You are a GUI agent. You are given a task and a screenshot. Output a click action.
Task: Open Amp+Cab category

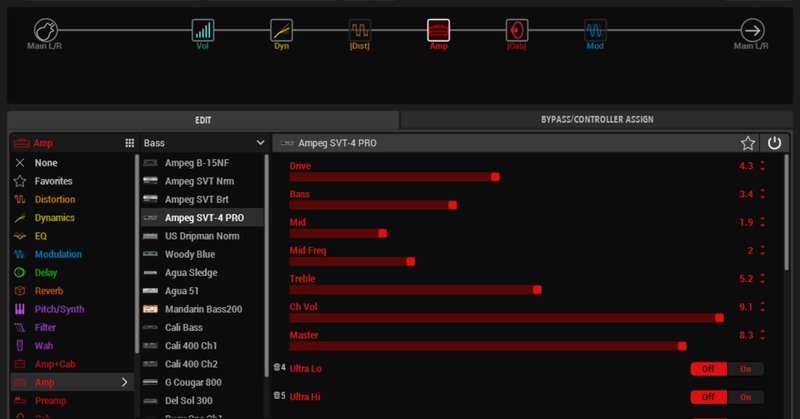click(71, 364)
